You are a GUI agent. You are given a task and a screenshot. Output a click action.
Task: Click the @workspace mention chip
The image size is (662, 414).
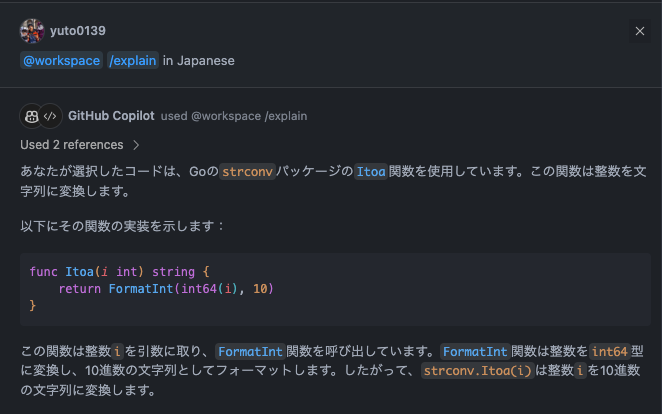point(62,60)
